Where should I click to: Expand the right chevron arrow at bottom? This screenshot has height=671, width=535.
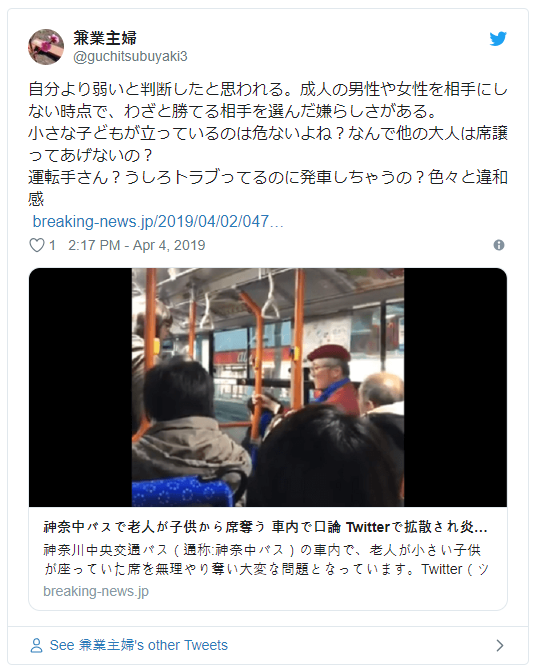click(x=499, y=645)
